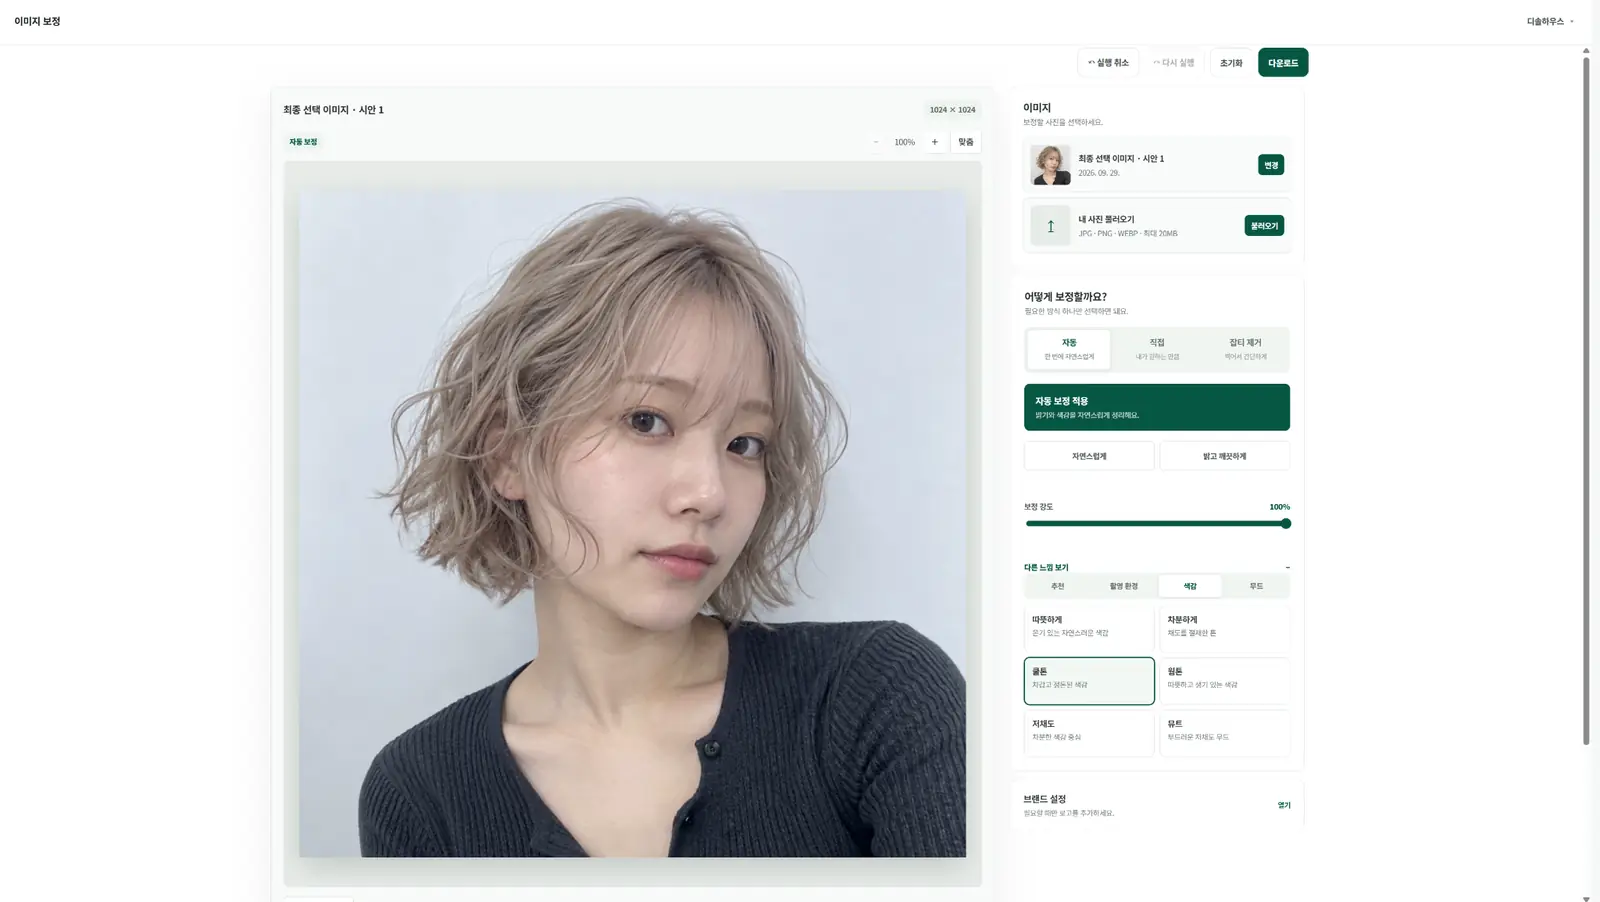Open the 디솔하우스 account dropdown
Viewport: 1600px width, 902px height.
point(1550,21)
